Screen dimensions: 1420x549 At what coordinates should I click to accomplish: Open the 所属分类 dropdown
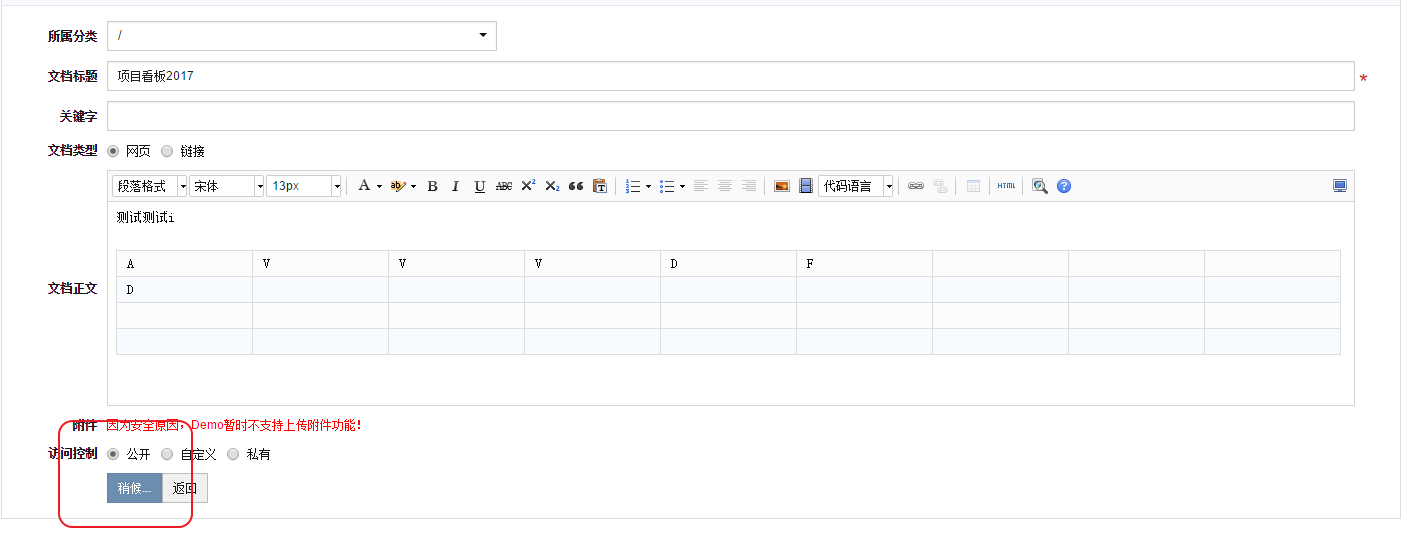302,36
